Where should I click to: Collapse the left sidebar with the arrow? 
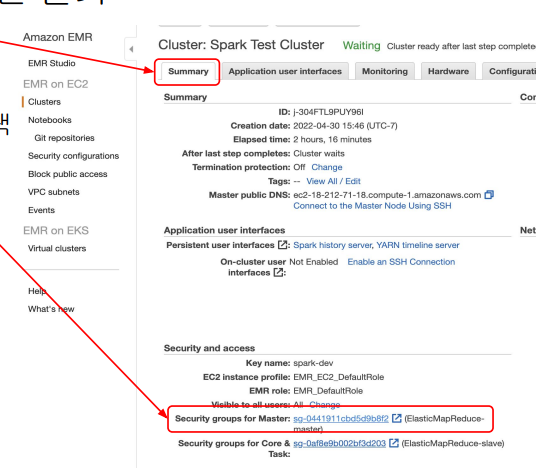point(131,49)
